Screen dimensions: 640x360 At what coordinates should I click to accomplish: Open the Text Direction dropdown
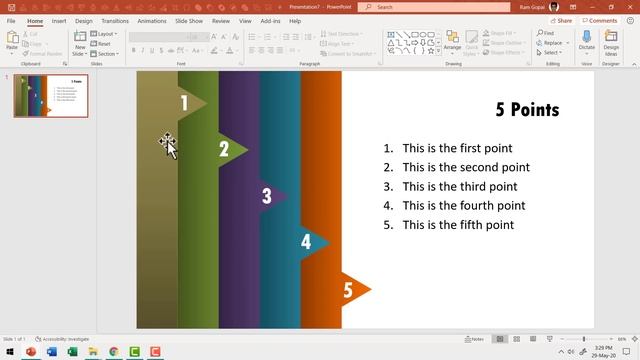point(342,34)
